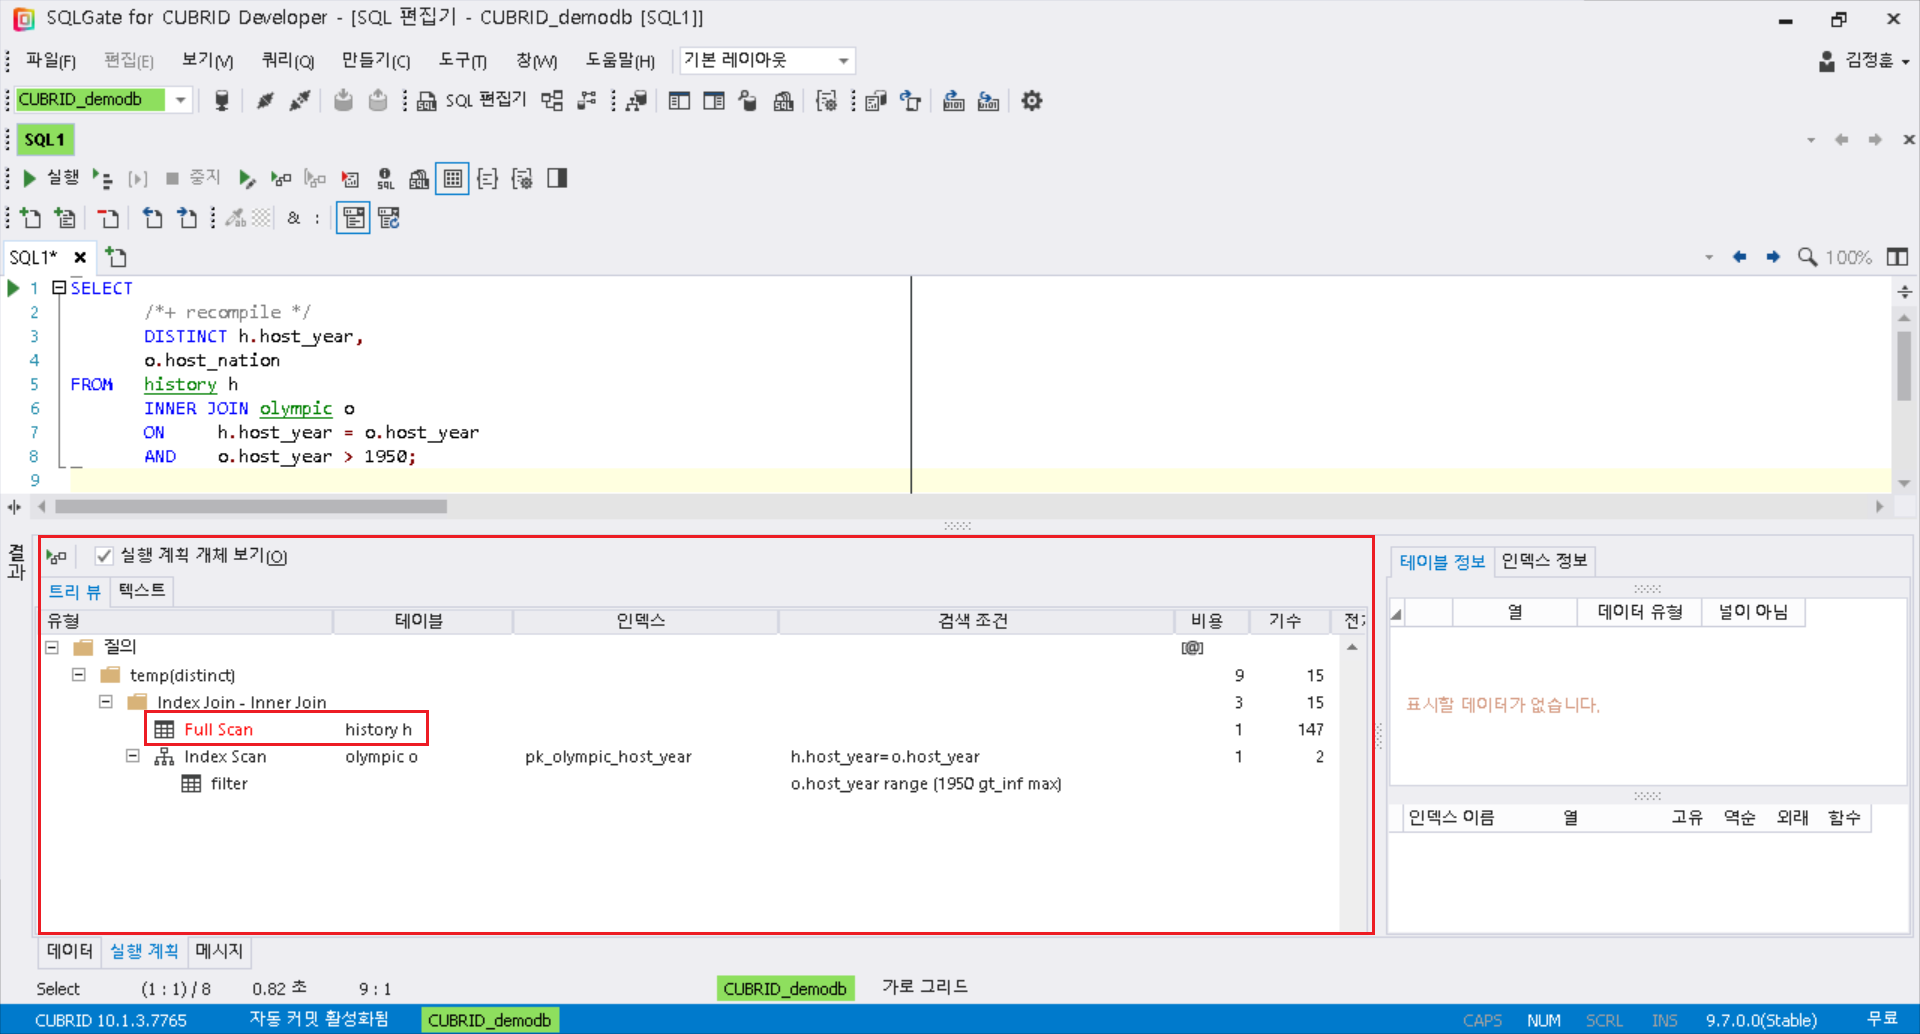Screen dimensions: 1920x1034
Task: Open the 기본 레이아웃 layout dropdown
Action: 843,61
